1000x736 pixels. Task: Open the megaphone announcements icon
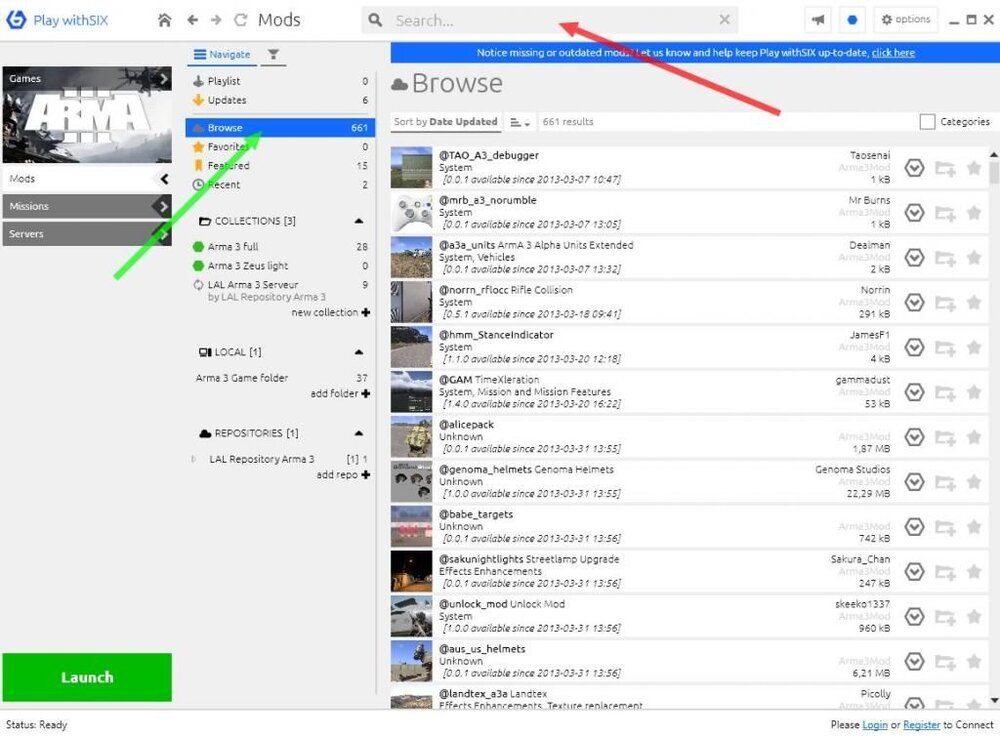click(x=818, y=20)
